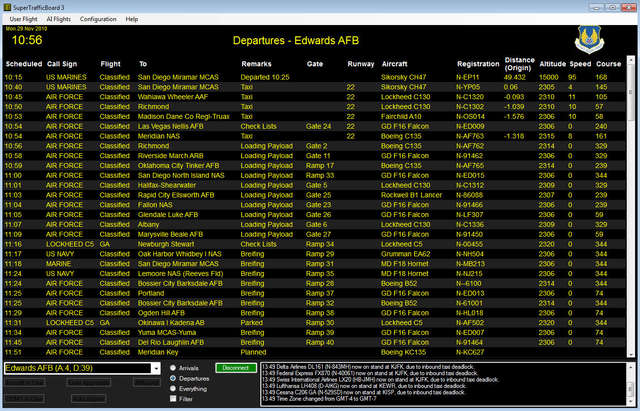The height and width of the screenshot is (411, 640).
Task: Click the Distance (Origin) column header
Action: pyautogui.click(x=519, y=64)
